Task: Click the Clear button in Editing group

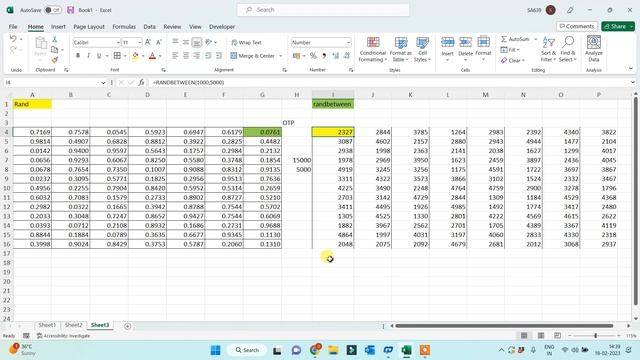Action: point(513,60)
